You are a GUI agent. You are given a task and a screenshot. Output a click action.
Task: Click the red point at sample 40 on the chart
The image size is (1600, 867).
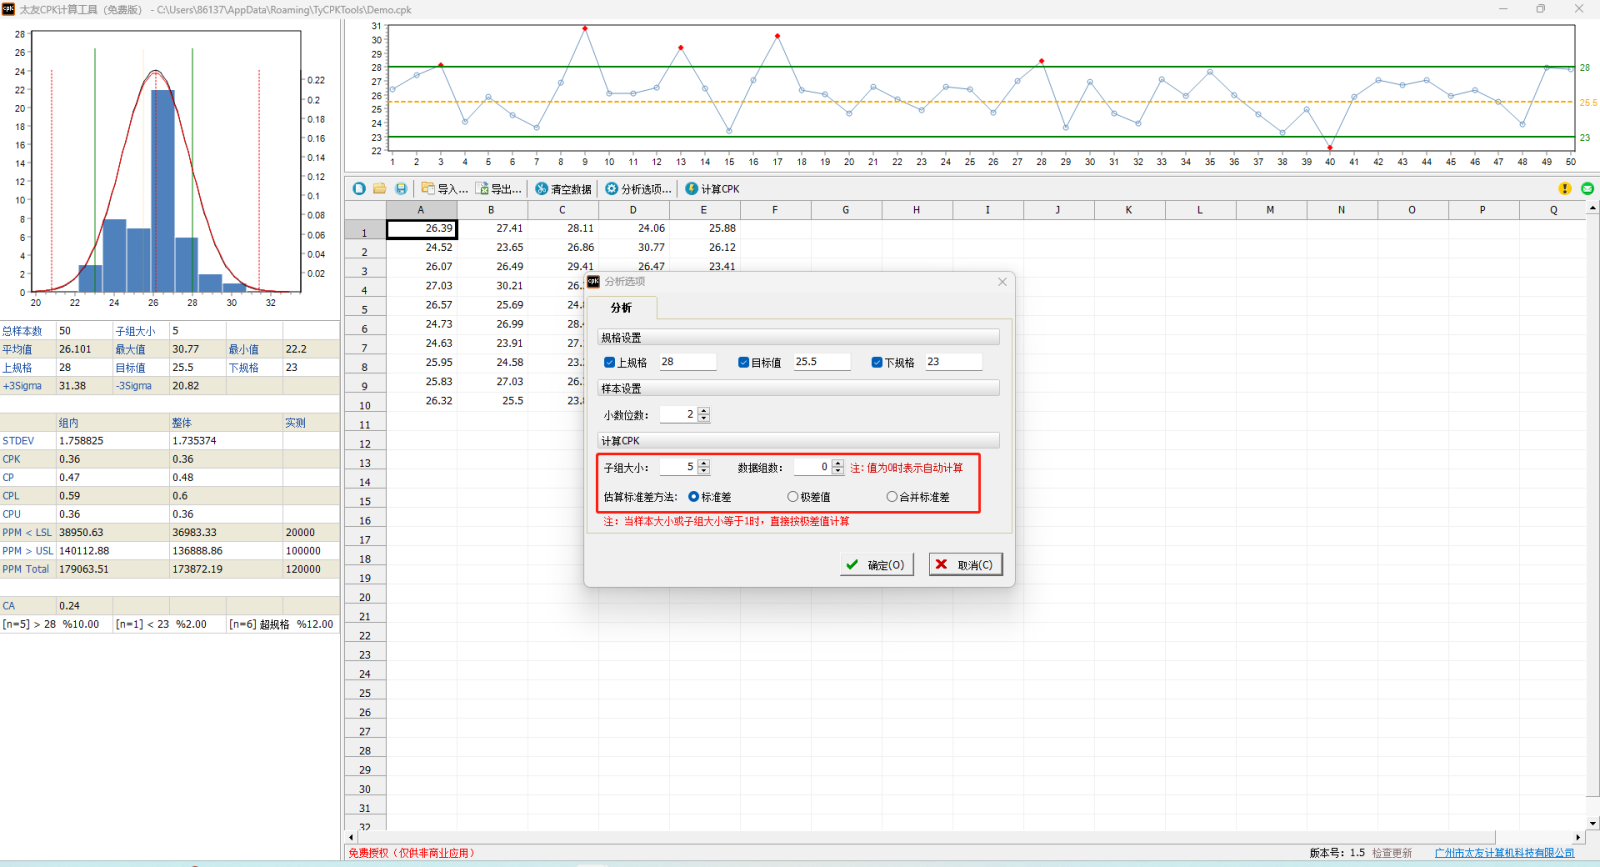tap(1330, 148)
